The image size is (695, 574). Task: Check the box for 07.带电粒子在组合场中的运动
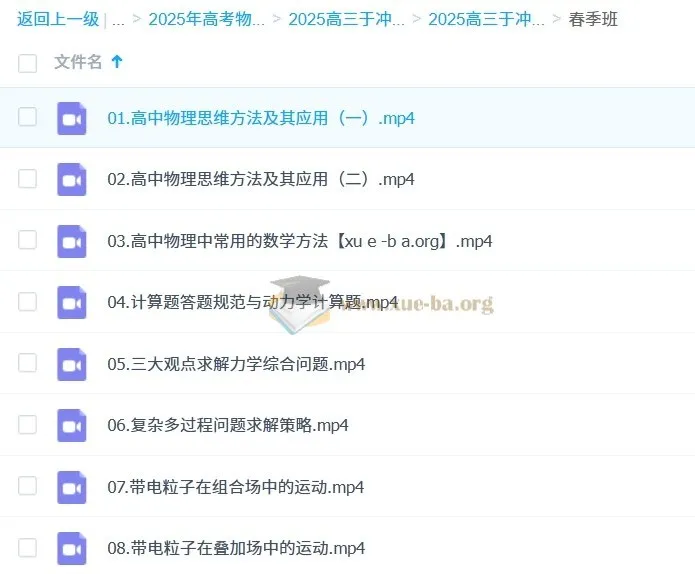[27, 485]
